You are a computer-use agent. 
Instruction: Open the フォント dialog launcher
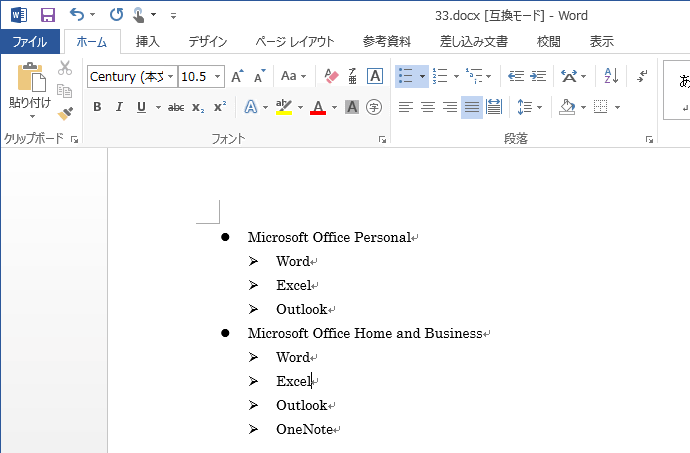pos(382,140)
